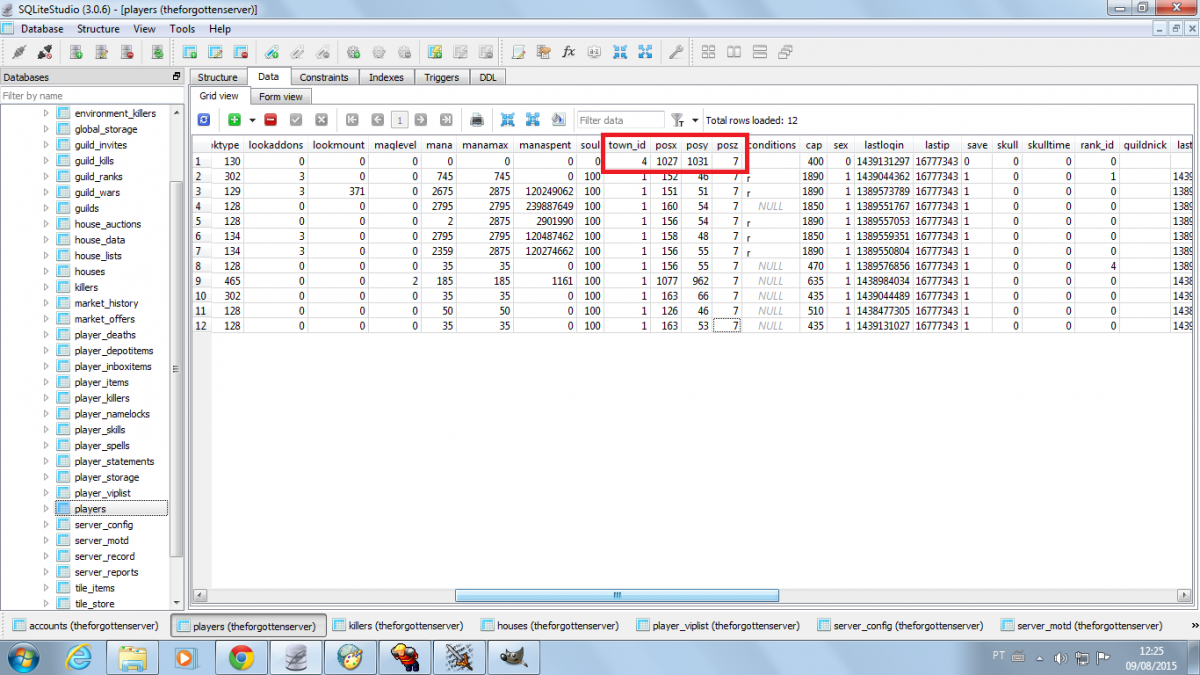Screen dimensions: 1200x675
Task: Select the guild_ranks table in tree
Action: click(x=98, y=176)
